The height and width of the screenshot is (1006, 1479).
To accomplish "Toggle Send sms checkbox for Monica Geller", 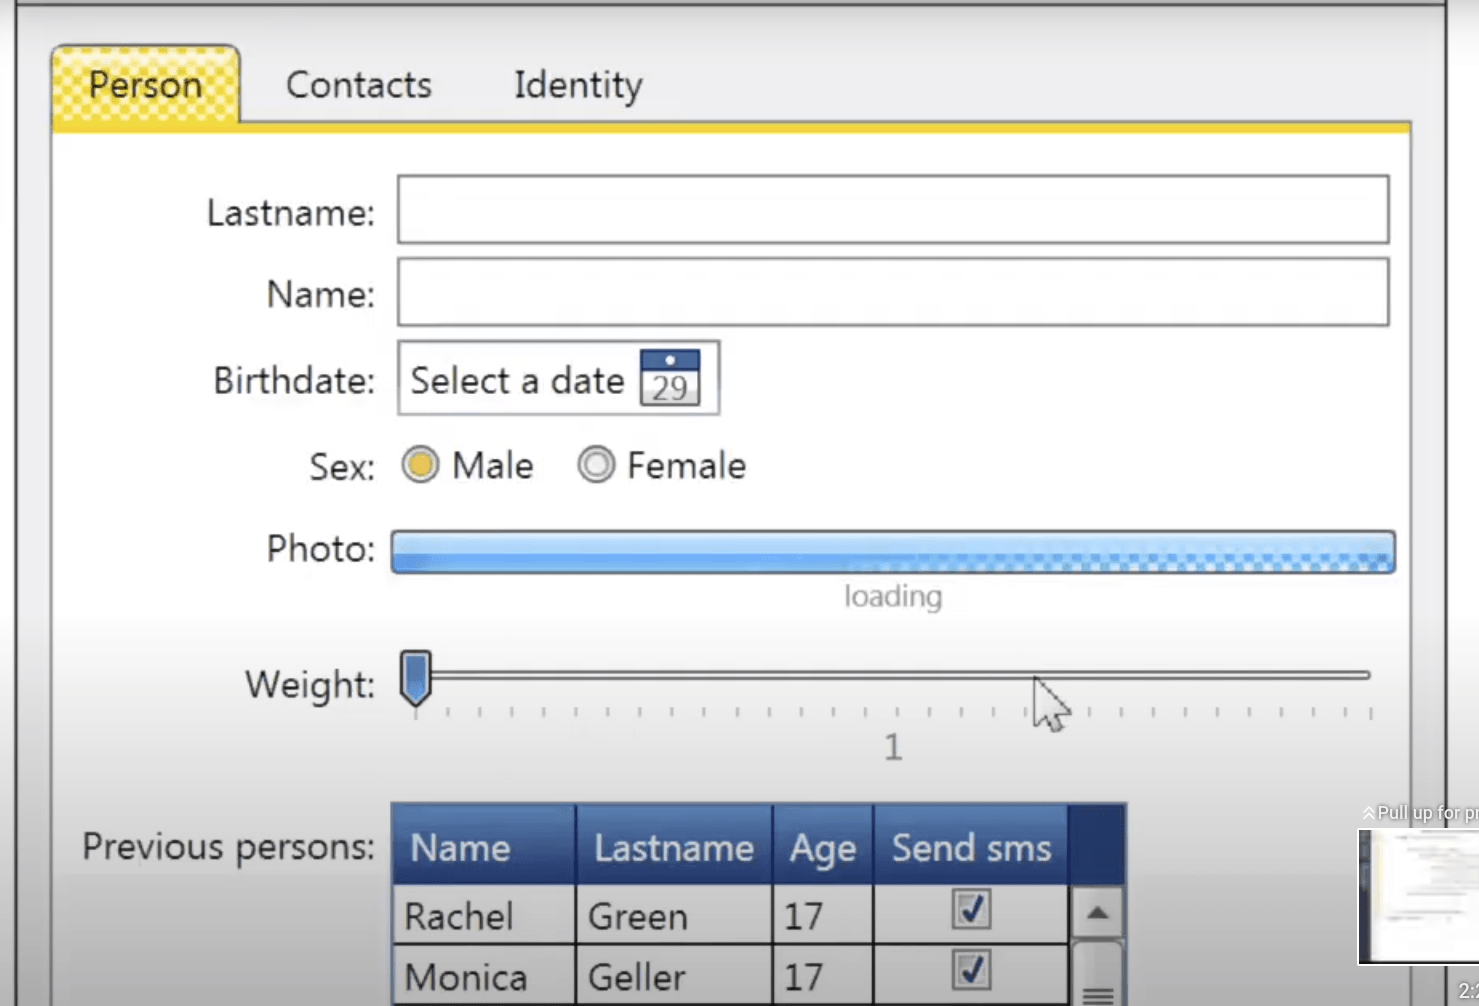I will click(x=969, y=969).
